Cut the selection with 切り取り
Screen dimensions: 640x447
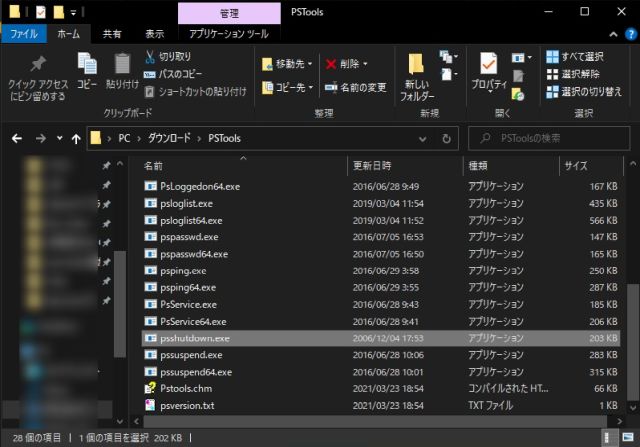[168, 56]
